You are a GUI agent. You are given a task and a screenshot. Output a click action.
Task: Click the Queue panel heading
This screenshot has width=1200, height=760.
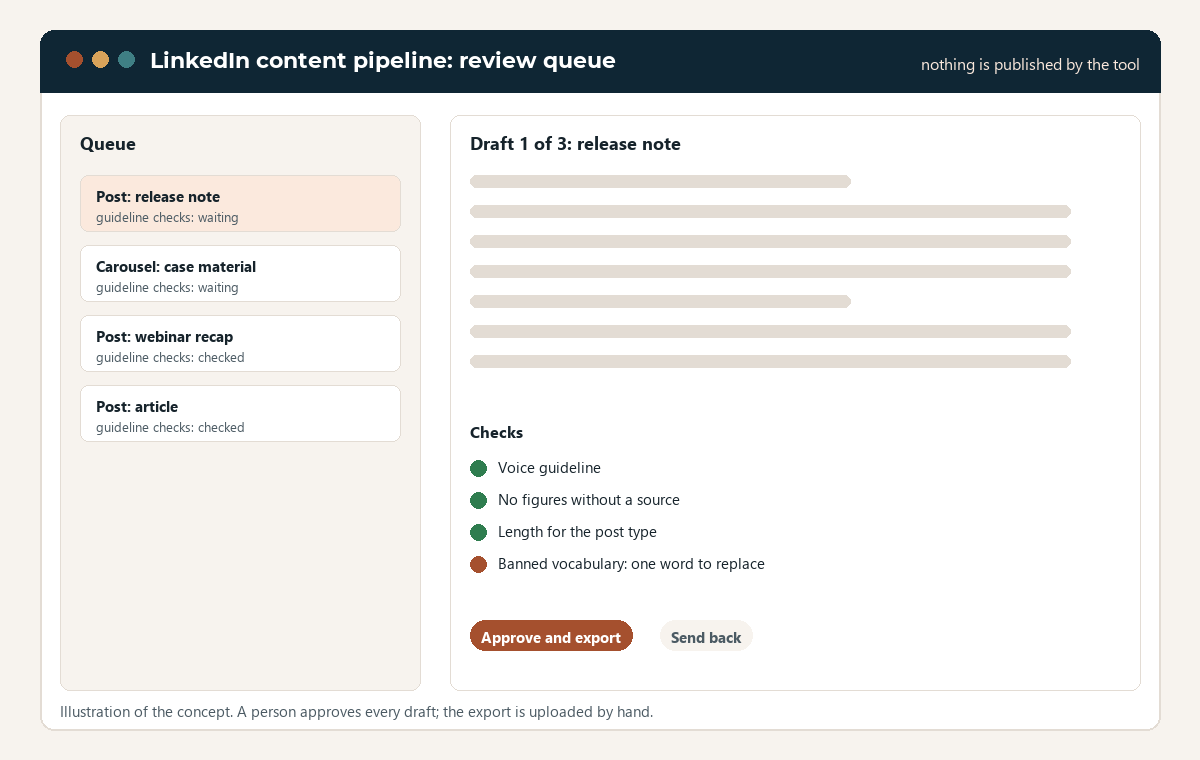point(108,144)
